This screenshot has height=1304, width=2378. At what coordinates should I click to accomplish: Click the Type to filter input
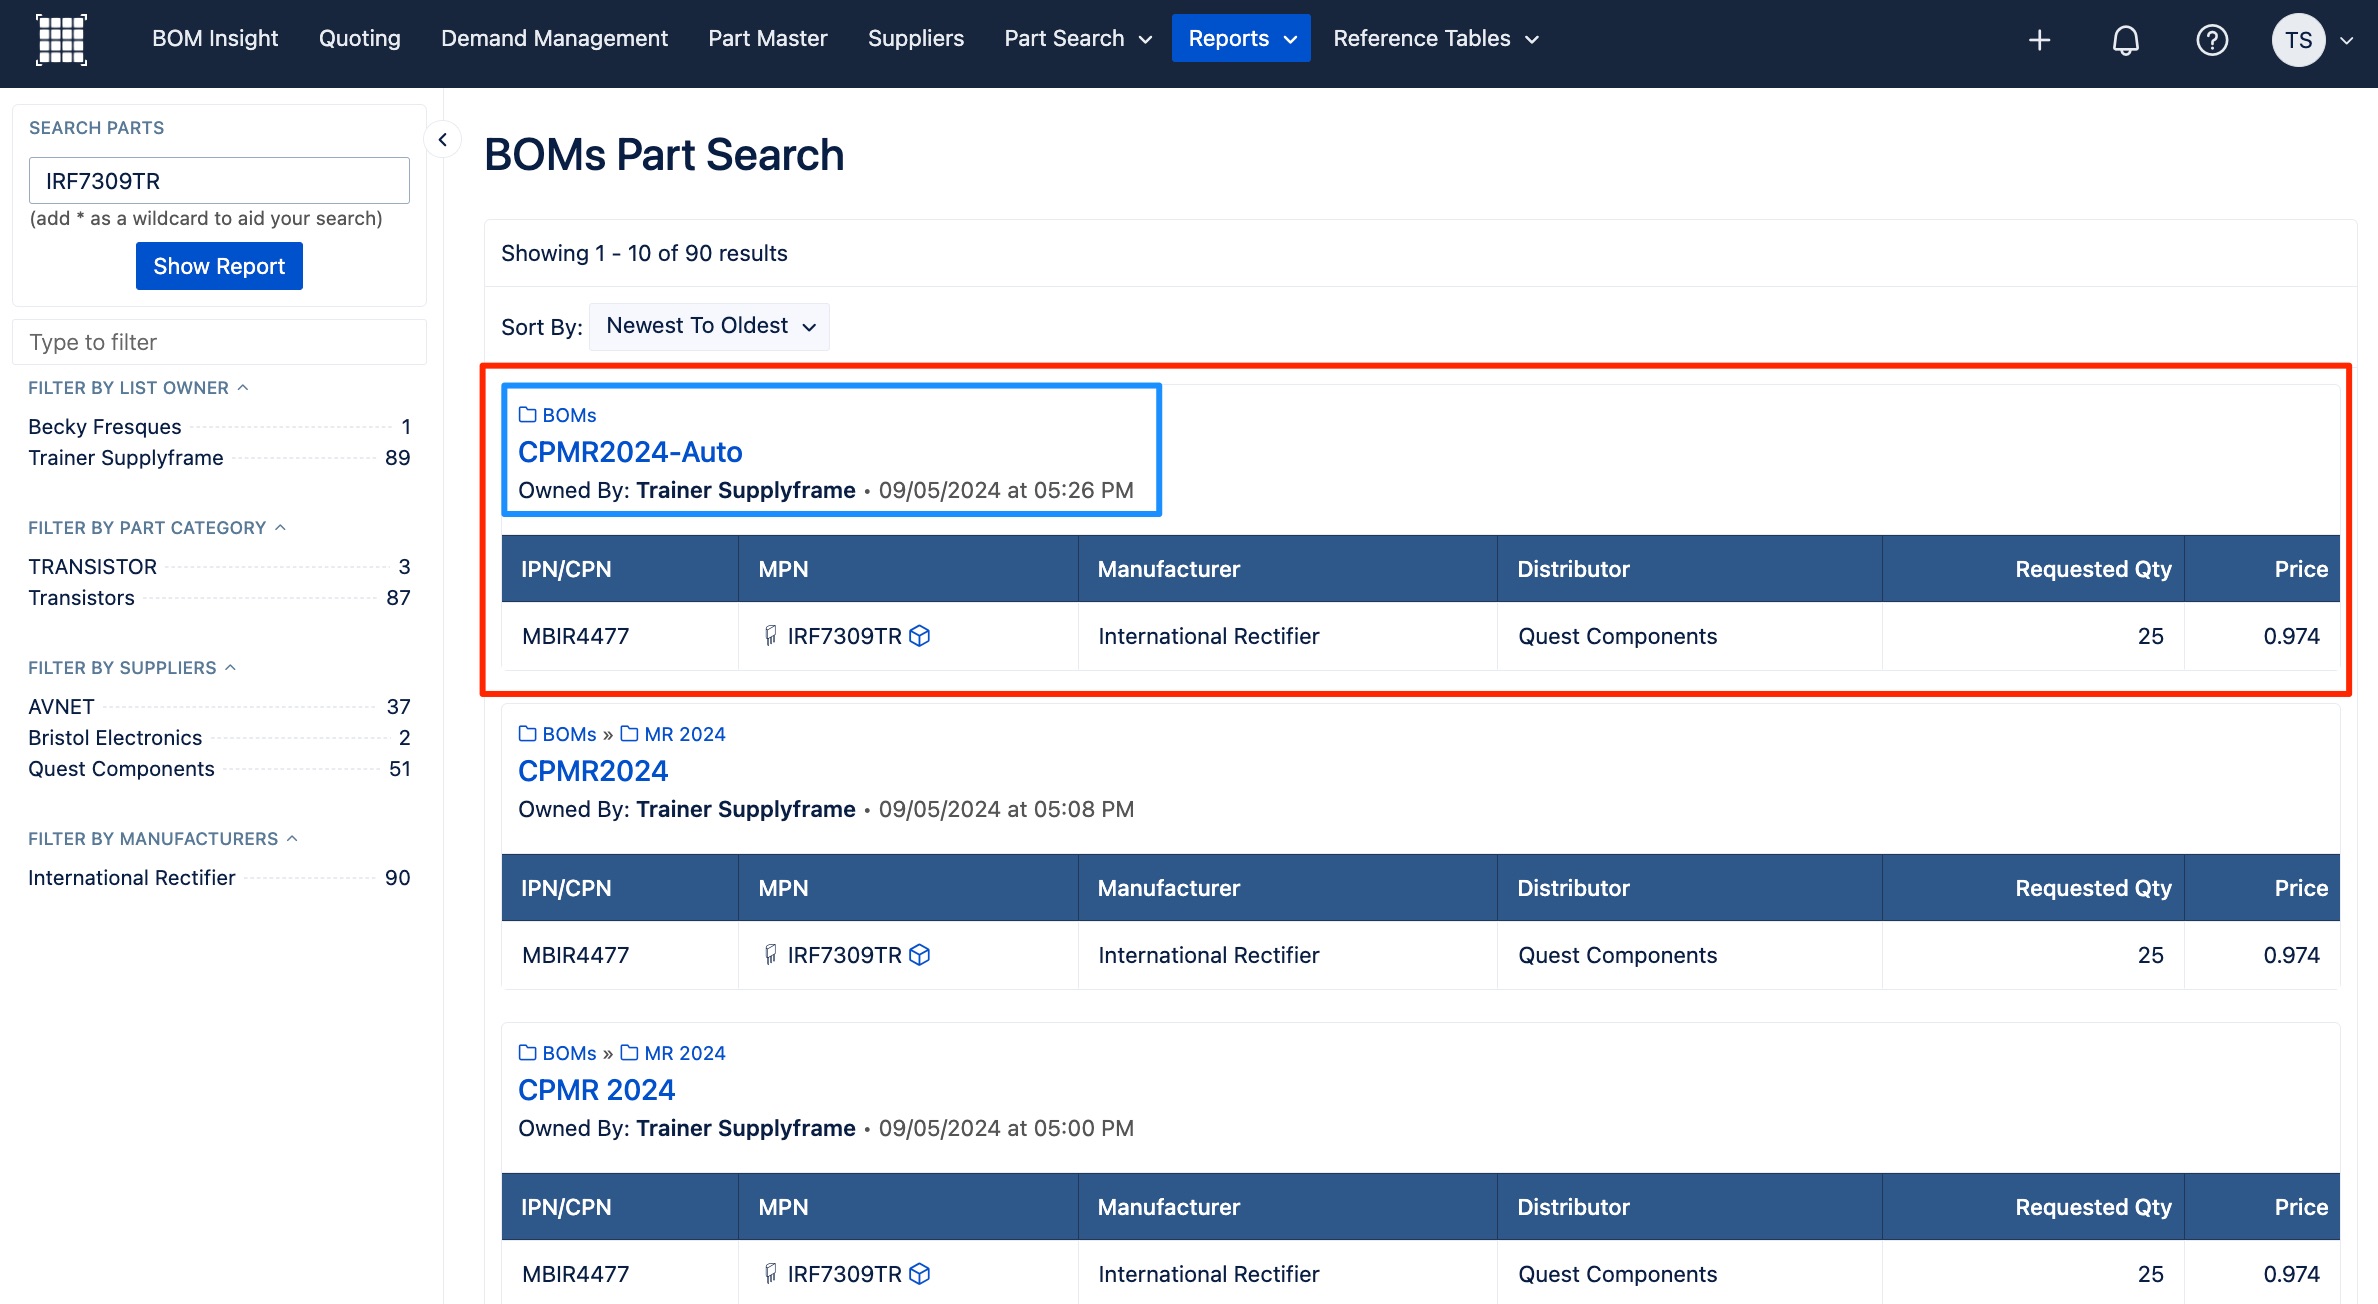219,342
